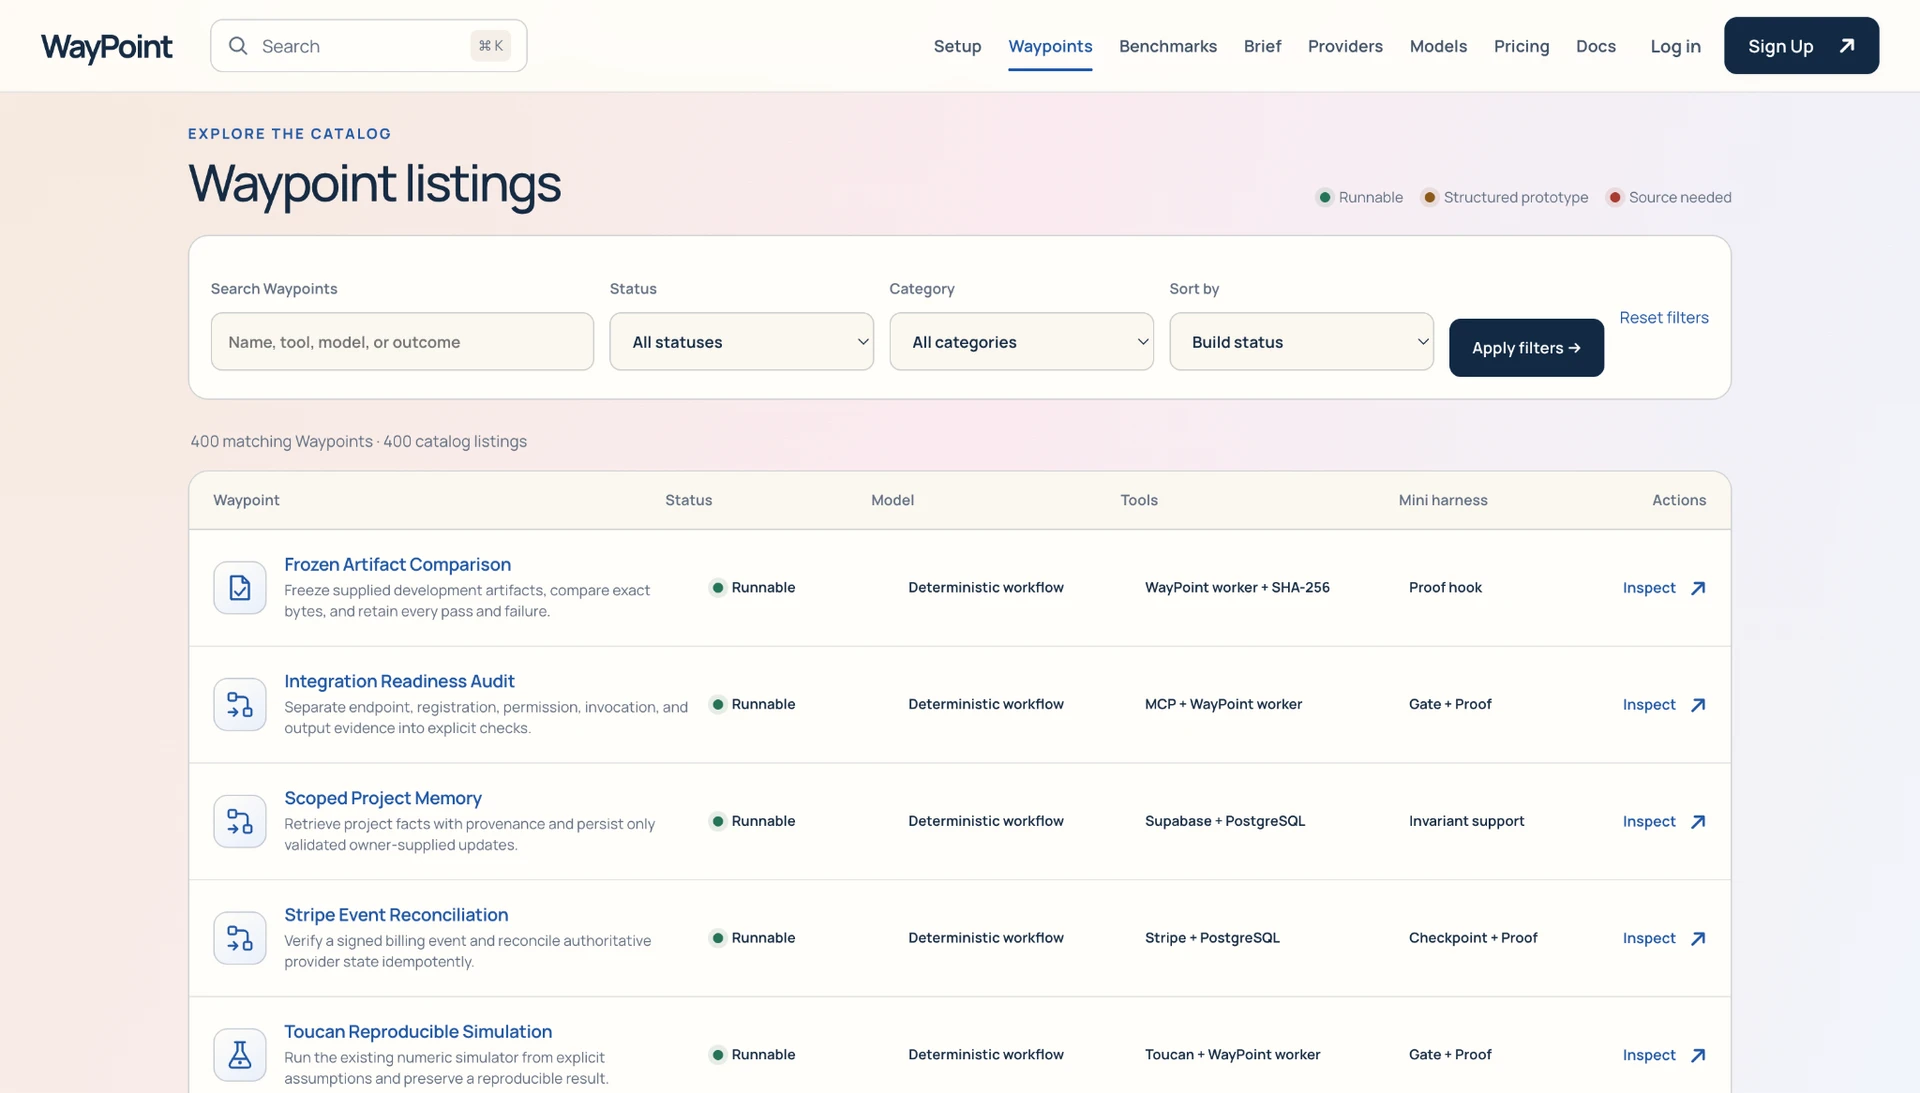Open the Models nav item
This screenshot has height=1093, width=1920.
[1438, 46]
